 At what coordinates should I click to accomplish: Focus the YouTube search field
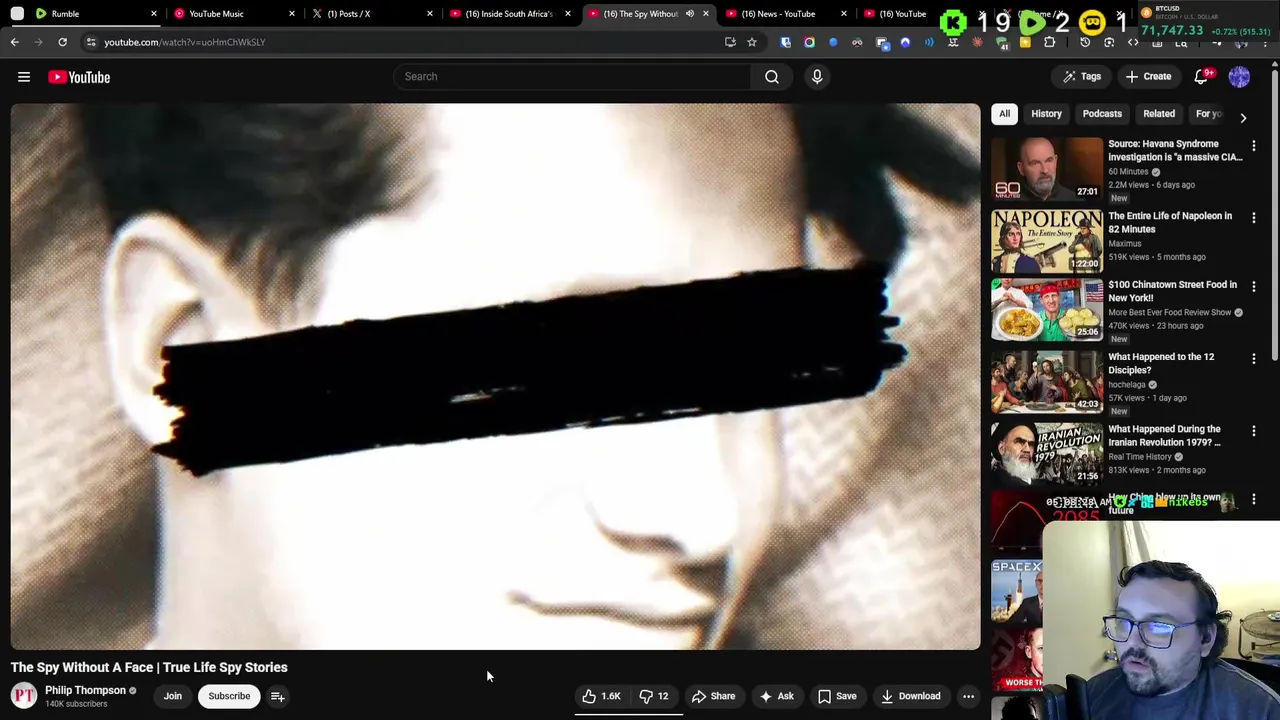pyautogui.click(x=572, y=76)
